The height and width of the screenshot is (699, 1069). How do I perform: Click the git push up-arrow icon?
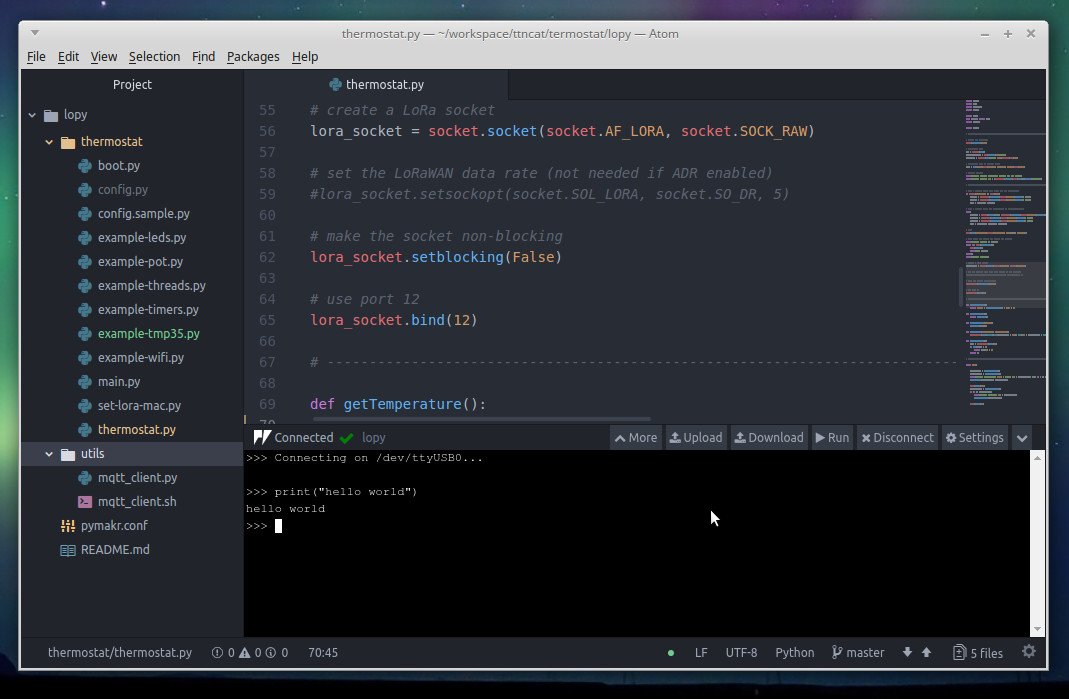click(x=927, y=653)
